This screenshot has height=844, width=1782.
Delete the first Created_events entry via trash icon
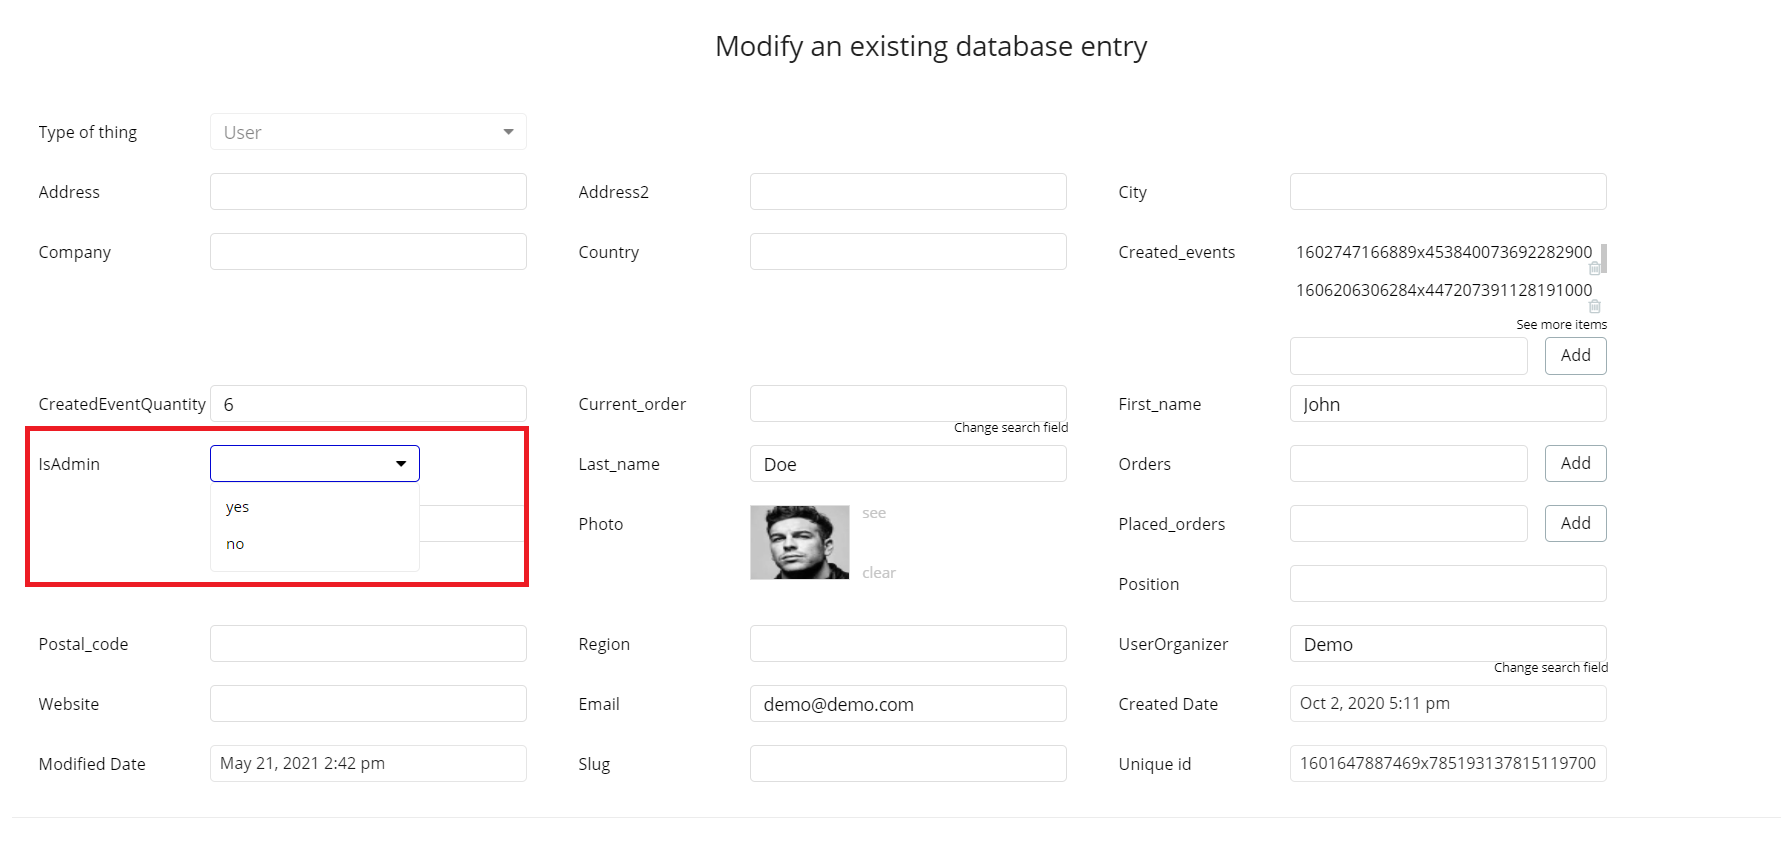tap(1594, 268)
